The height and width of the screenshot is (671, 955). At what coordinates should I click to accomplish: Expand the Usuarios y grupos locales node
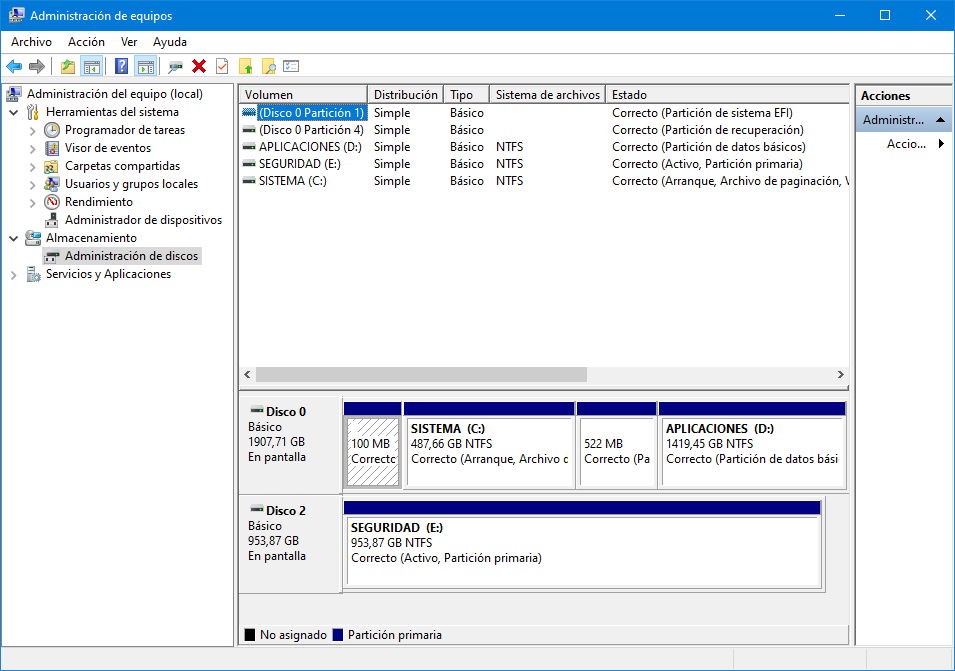tap(33, 184)
